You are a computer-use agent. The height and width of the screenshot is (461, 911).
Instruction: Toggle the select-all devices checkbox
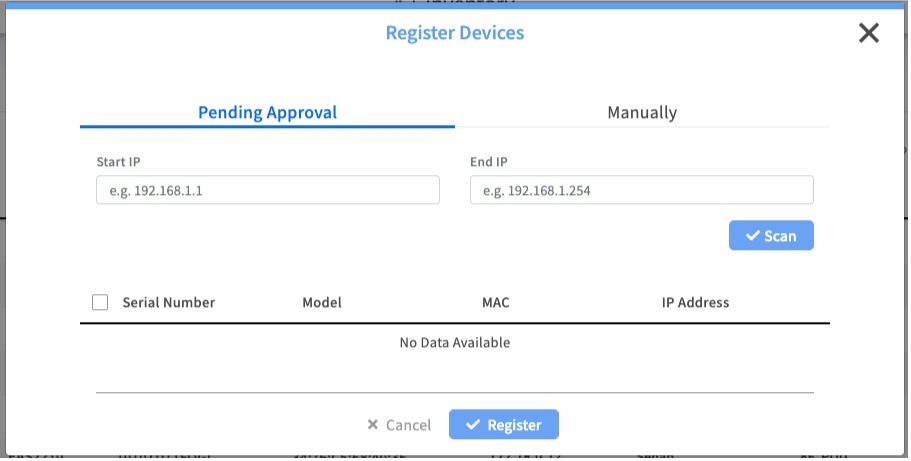[x=100, y=302]
